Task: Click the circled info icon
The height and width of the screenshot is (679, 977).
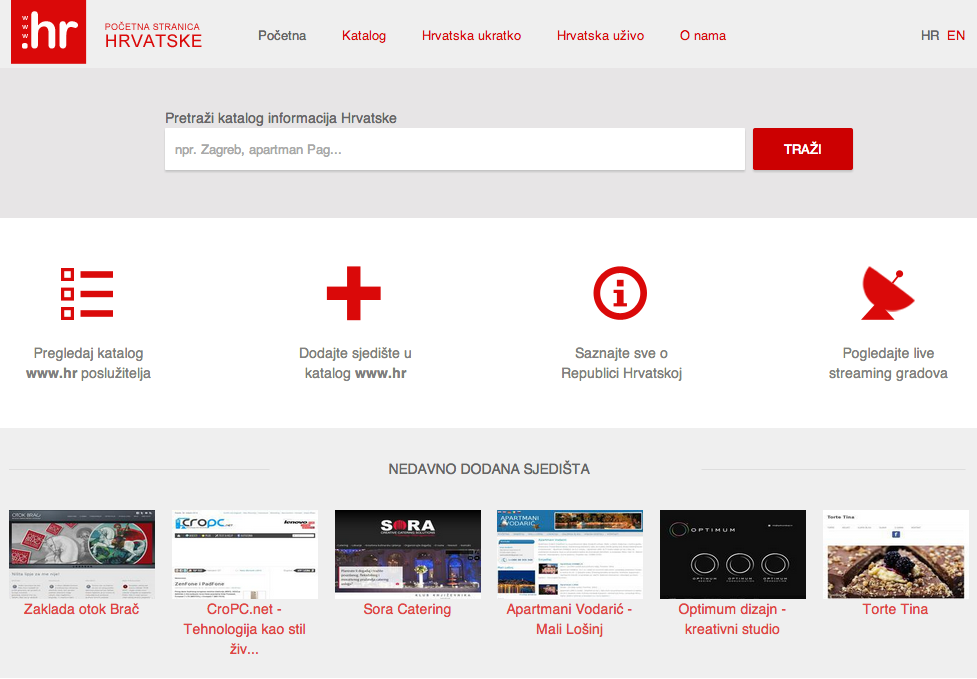Action: [620, 293]
